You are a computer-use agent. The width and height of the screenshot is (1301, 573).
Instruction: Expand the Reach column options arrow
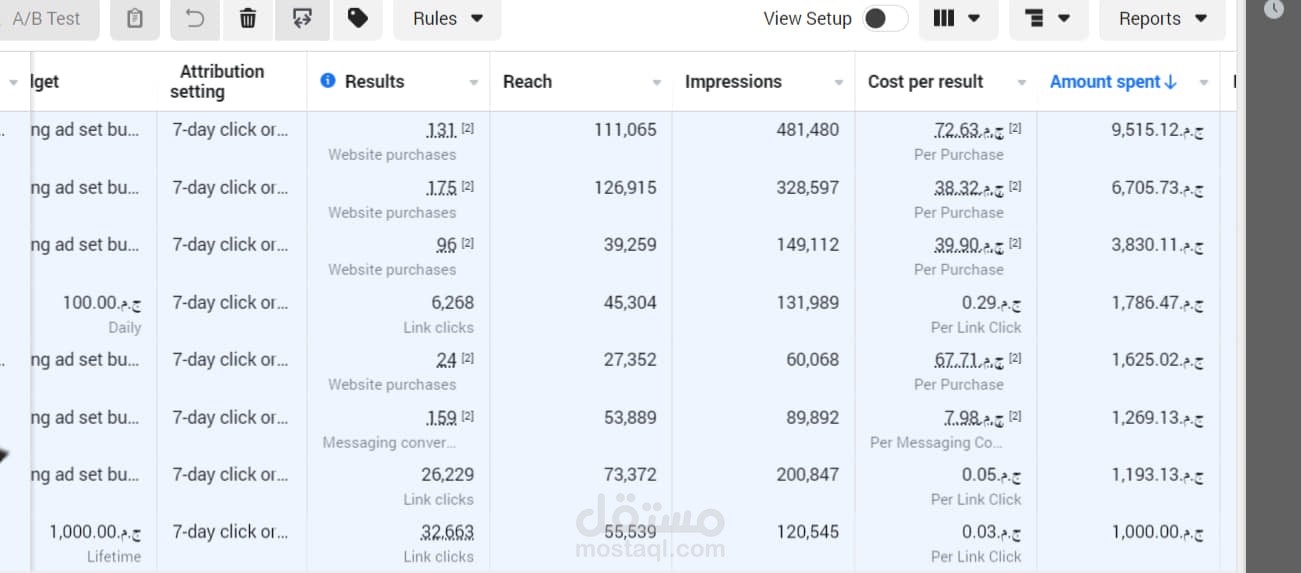[x=657, y=83]
